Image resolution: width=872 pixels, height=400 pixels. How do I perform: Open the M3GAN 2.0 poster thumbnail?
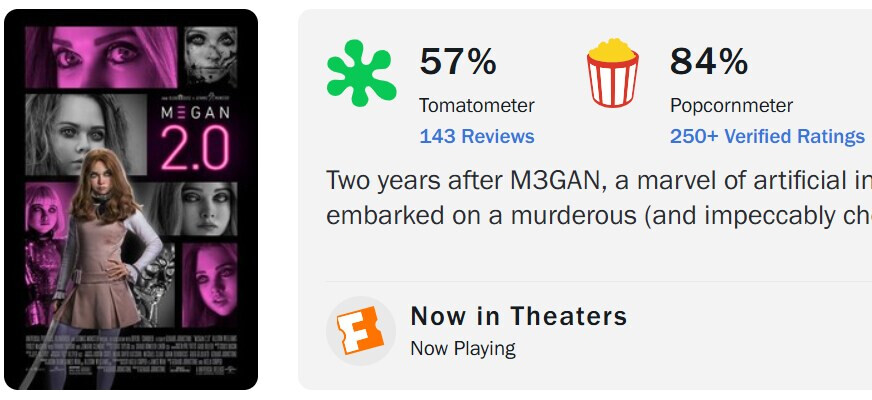click(x=131, y=199)
